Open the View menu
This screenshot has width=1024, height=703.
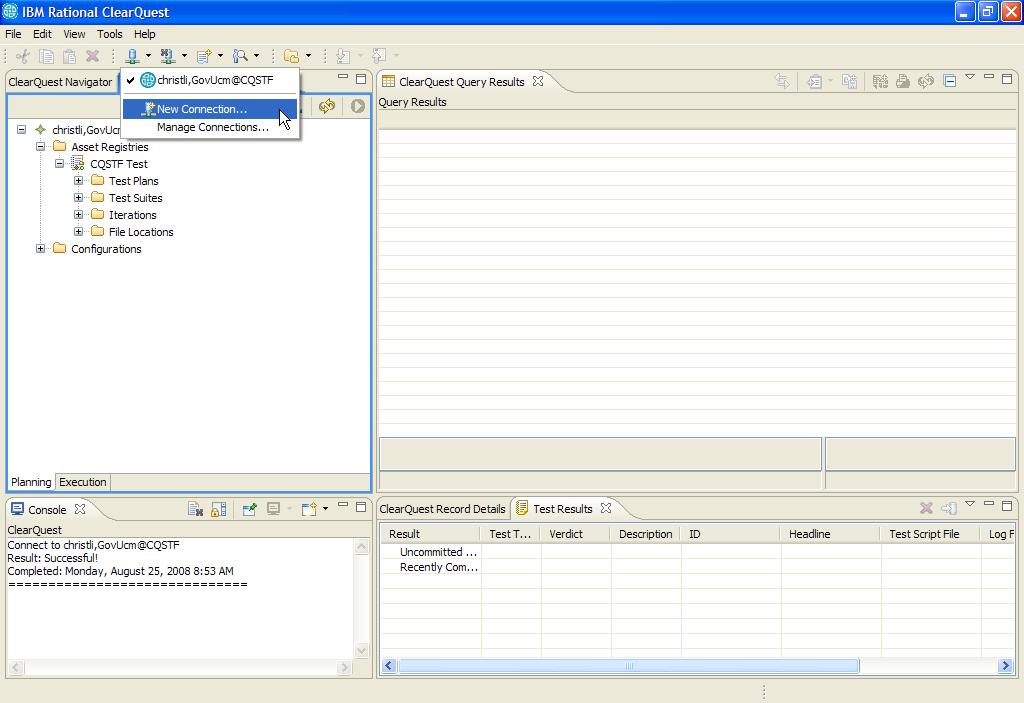tap(74, 34)
